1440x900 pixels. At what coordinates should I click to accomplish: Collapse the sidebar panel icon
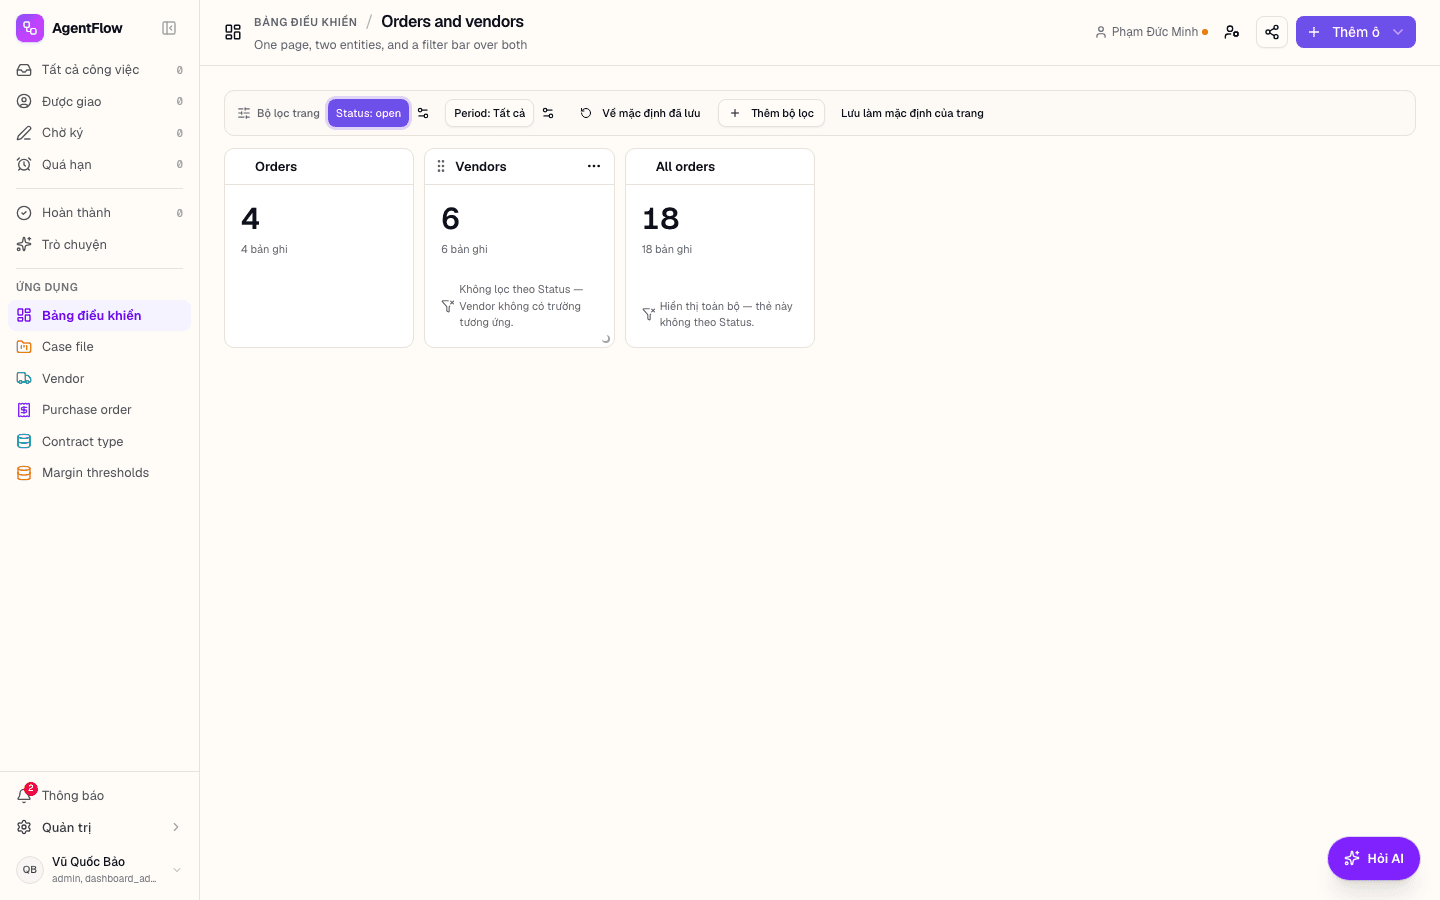[169, 28]
